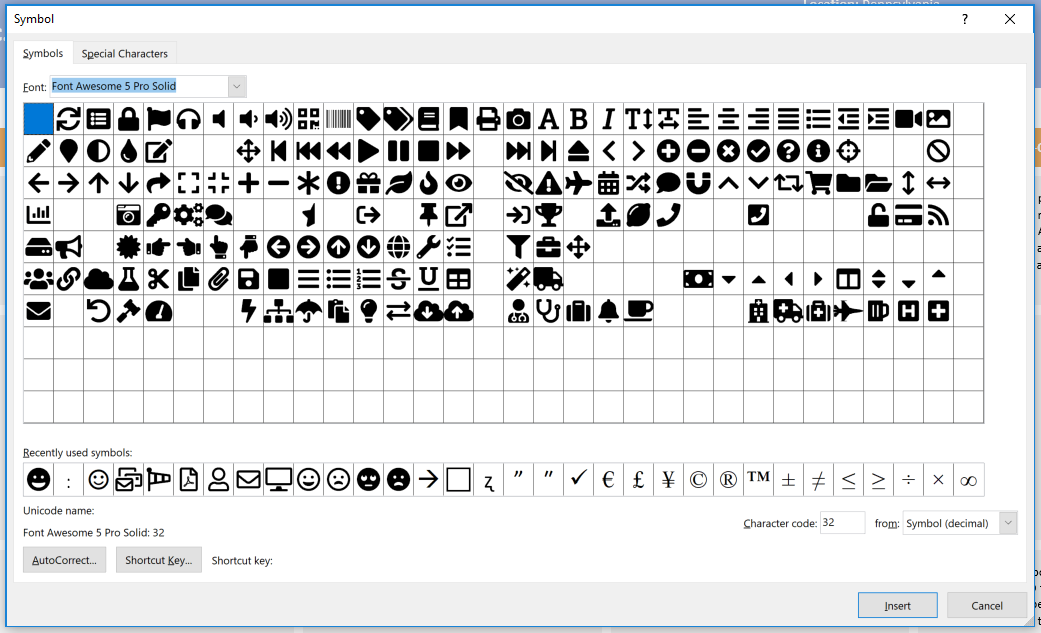The height and width of the screenshot is (633, 1041).
Task: Select the lock symbol in the grid
Action: pyautogui.click(x=128, y=118)
